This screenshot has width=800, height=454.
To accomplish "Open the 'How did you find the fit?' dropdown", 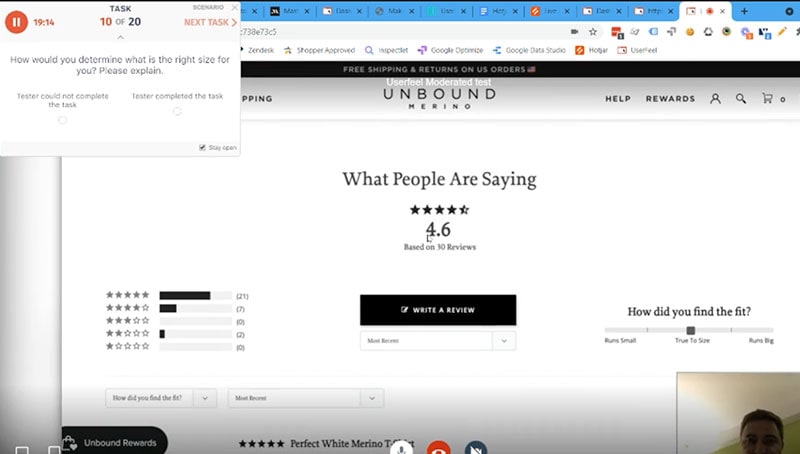I will [161, 397].
